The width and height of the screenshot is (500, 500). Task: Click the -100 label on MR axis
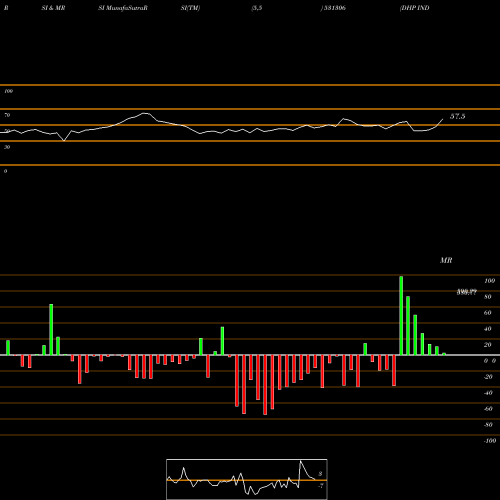(490, 441)
